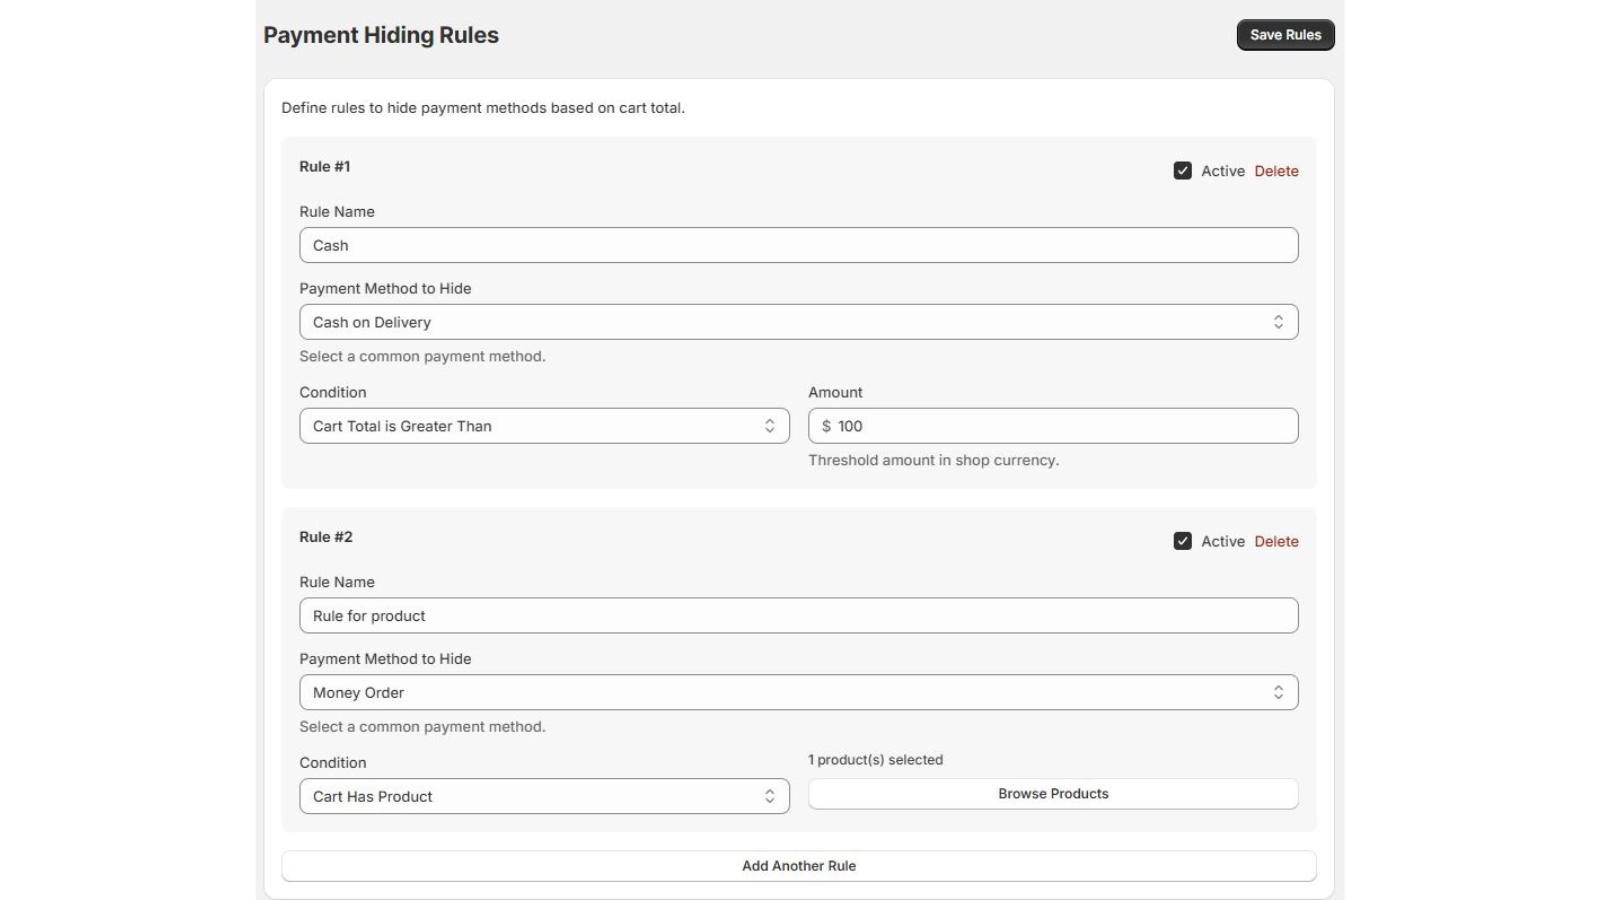
Task: Uncheck the Active checkbox for Rule #1
Action: pos(1182,171)
